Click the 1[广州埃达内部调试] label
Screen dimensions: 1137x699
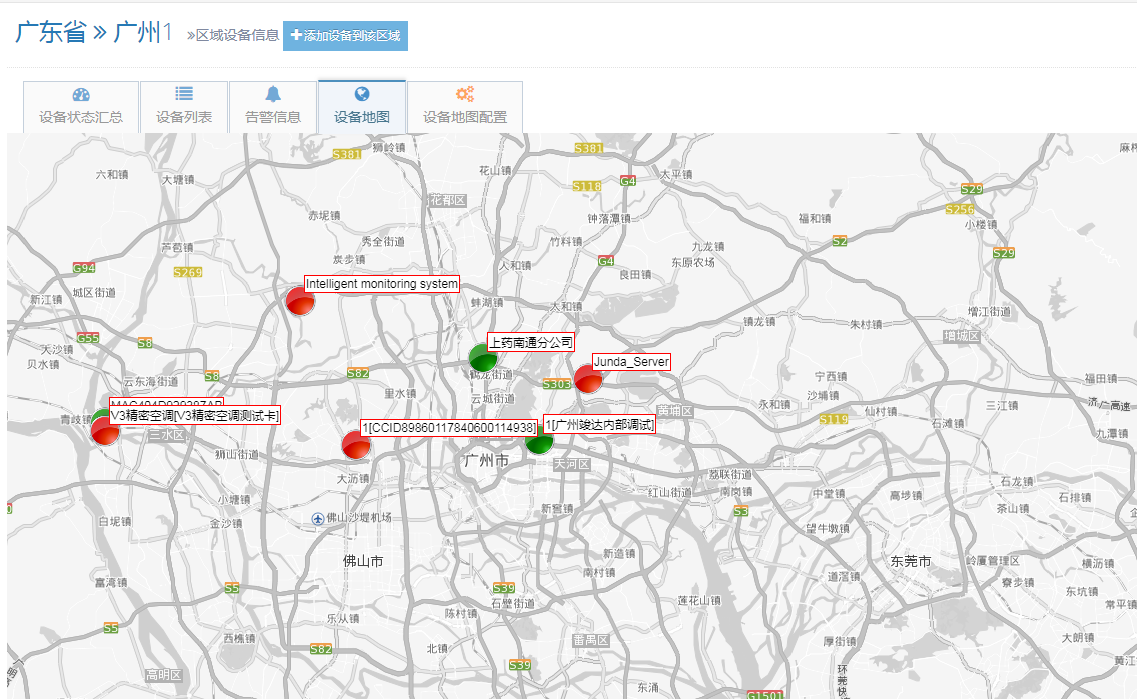click(x=599, y=425)
